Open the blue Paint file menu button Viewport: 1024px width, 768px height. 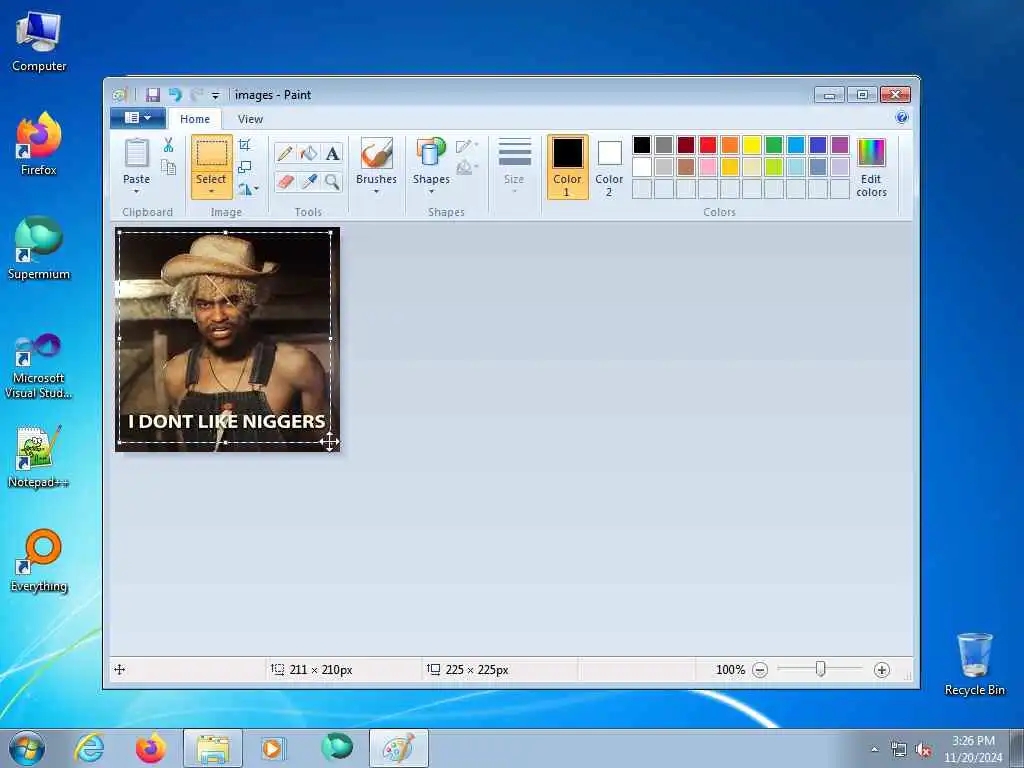[137, 118]
